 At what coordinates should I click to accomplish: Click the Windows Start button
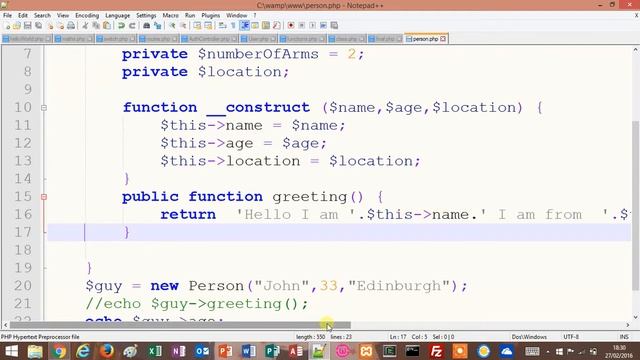pos(11,351)
